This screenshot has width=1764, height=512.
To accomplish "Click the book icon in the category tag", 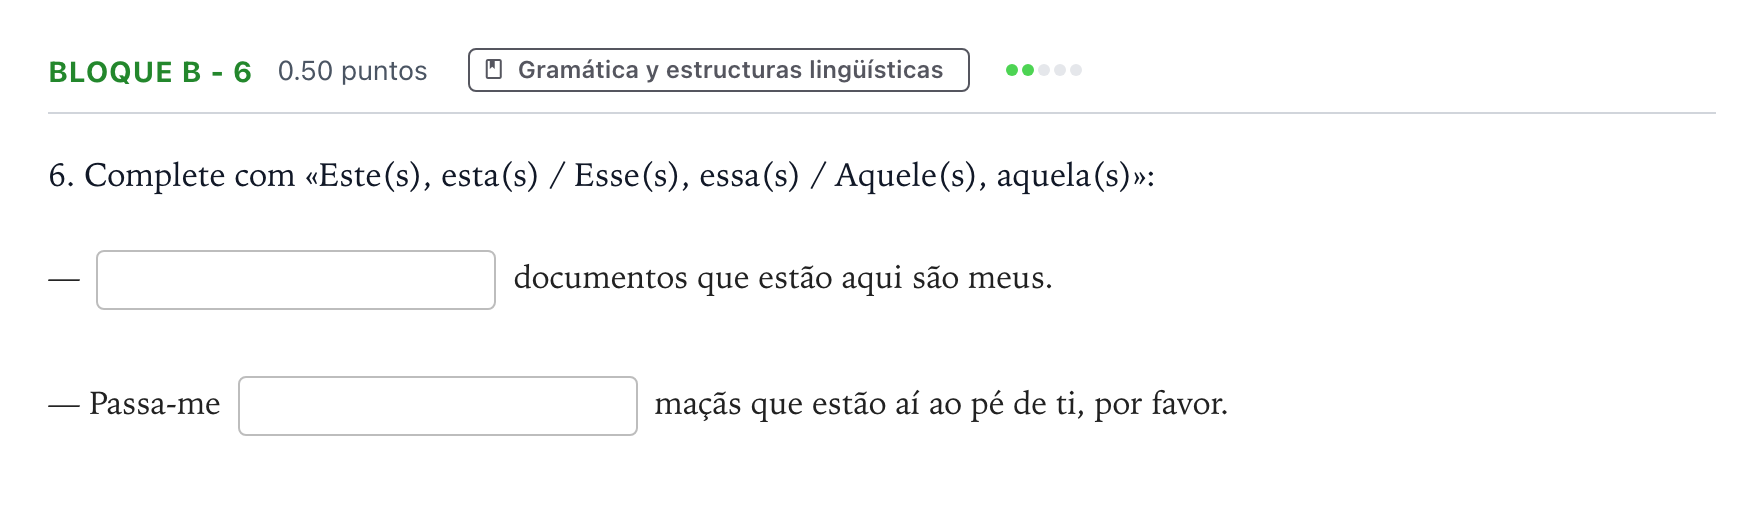I will pyautogui.click(x=493, y=70).
